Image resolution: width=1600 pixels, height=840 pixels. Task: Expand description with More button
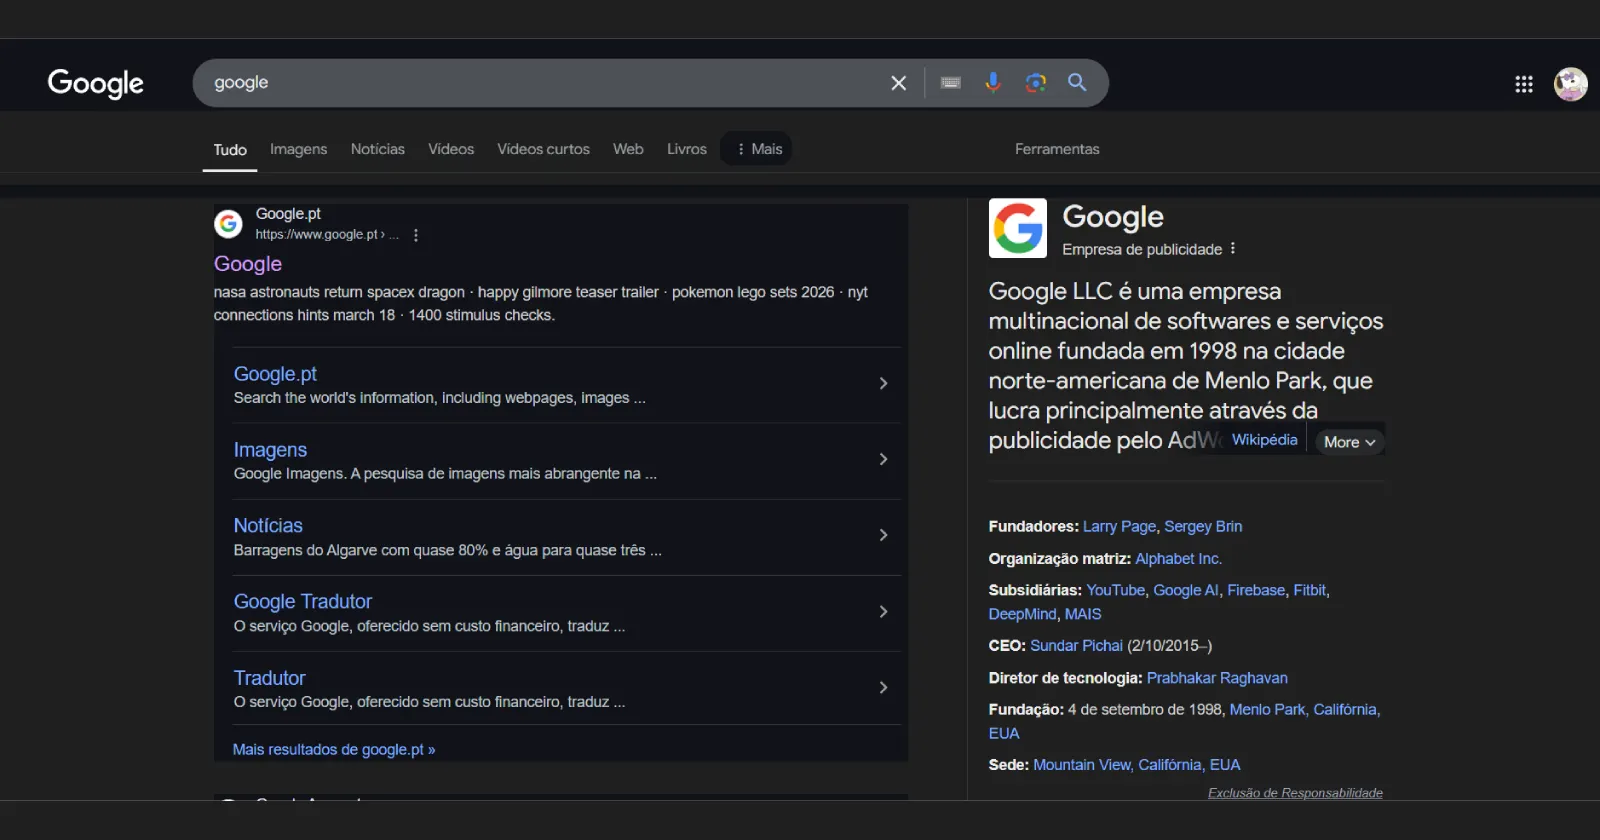pyautogui.click(x=1349, y=442)
